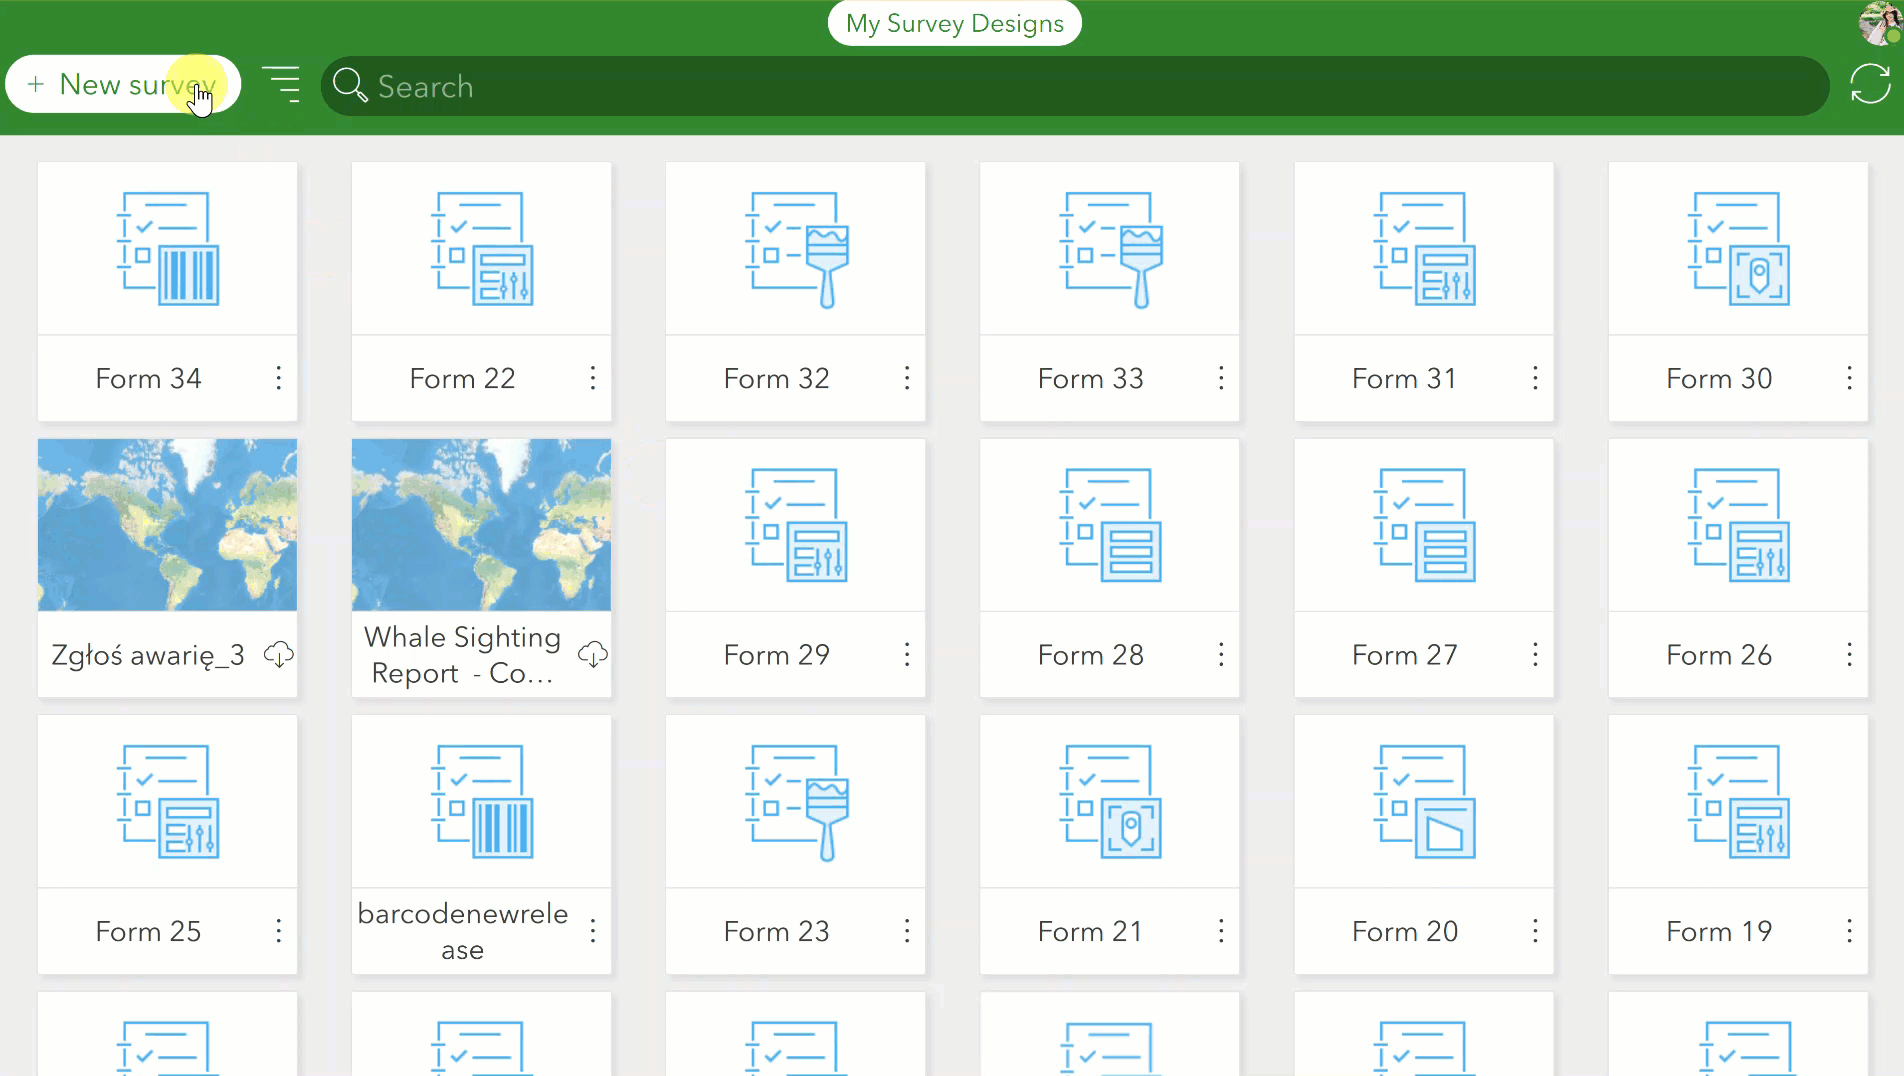Open the Whale Sighting Report map thumbnail

pos(482,525)
